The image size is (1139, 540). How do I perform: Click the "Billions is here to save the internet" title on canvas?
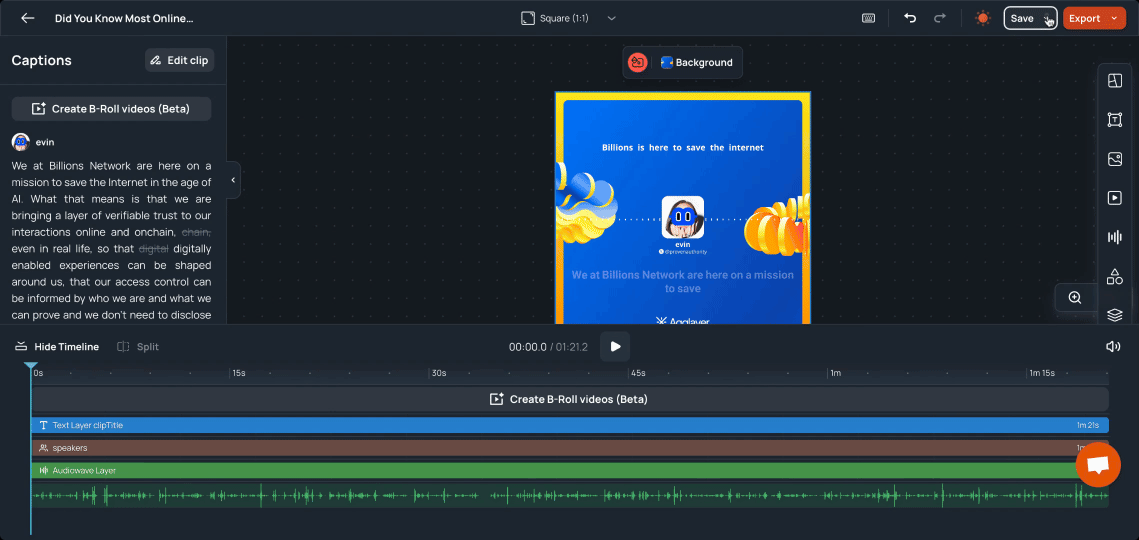pos(683,148)
